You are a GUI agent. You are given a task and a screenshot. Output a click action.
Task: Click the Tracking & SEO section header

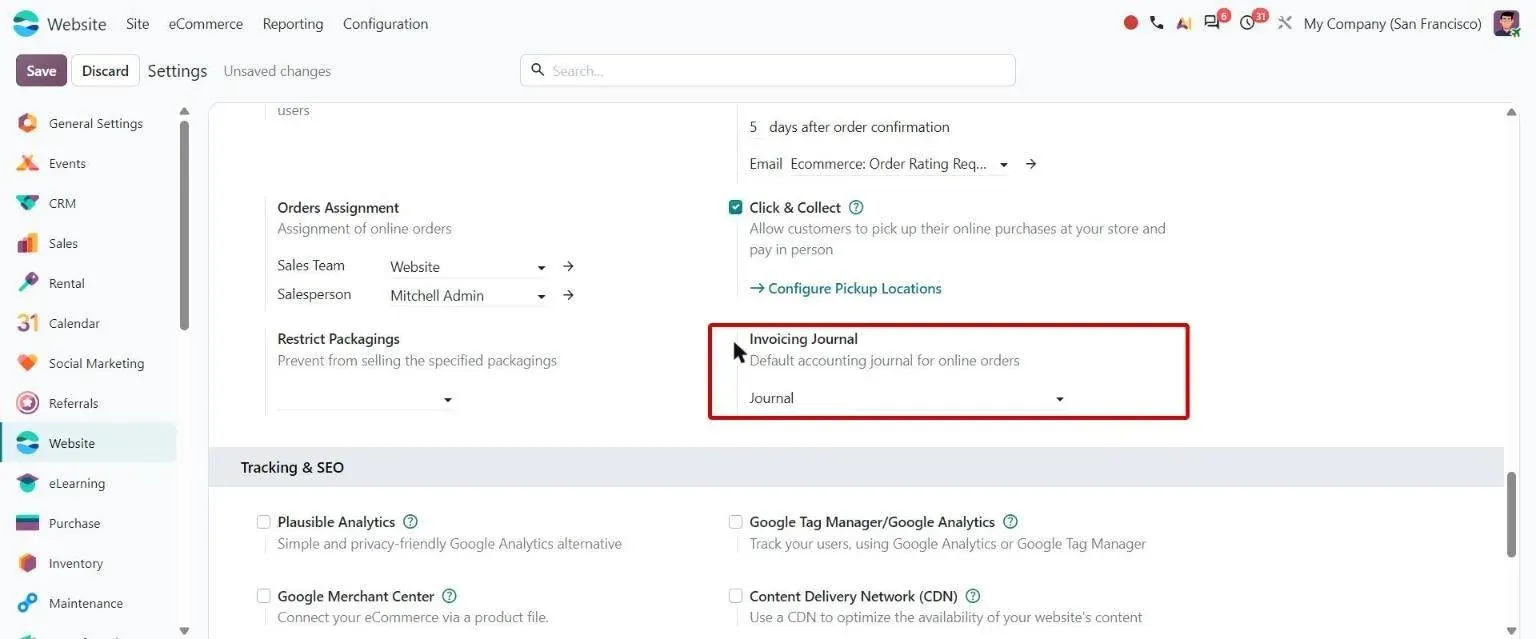(x=856, y=467)
